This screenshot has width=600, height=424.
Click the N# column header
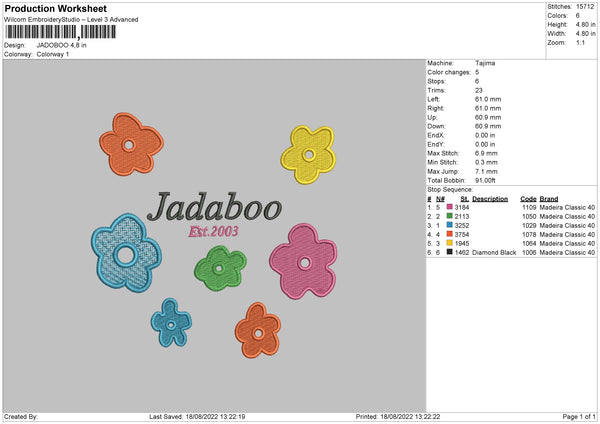coord(440,199)
